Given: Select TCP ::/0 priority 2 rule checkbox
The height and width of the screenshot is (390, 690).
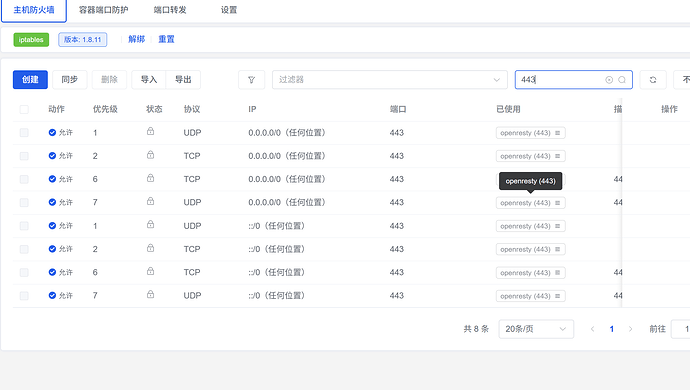Looking at the screenshot, I should [x=24, y=249].
